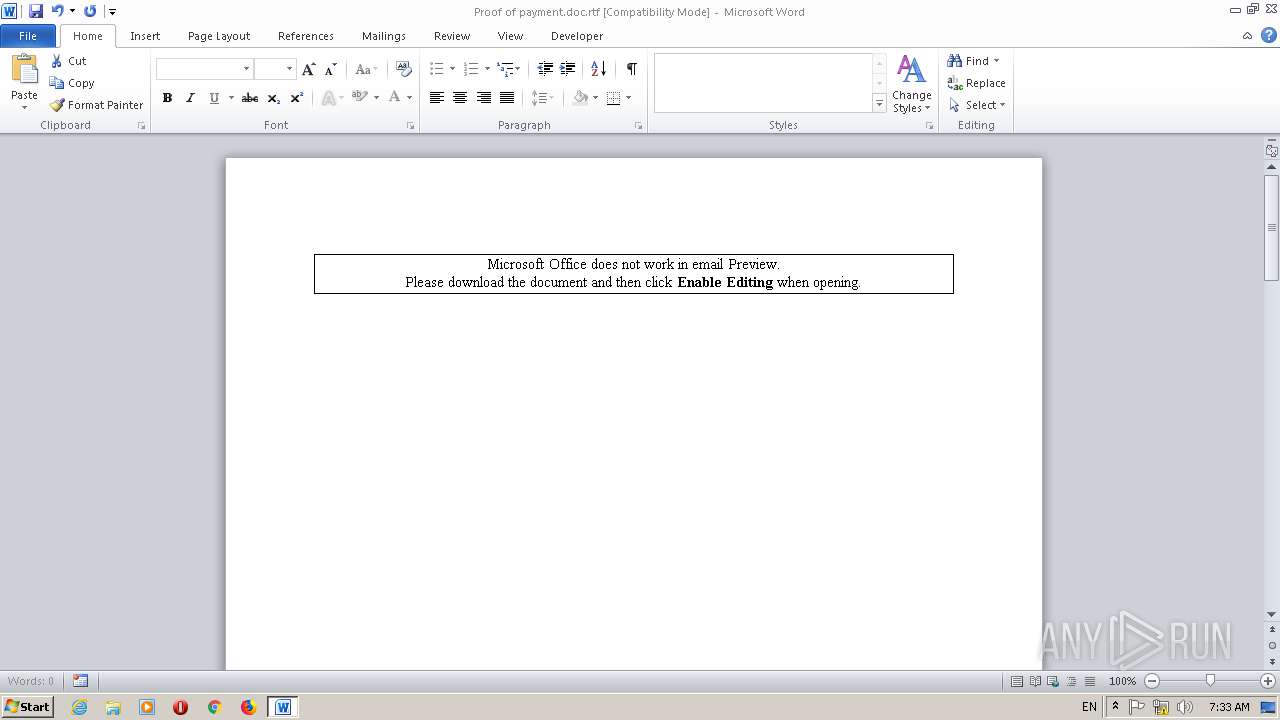Click the Cut scissors icon
The height and width of the screenshot is (720, 1280).
click(x=57, y=61)
